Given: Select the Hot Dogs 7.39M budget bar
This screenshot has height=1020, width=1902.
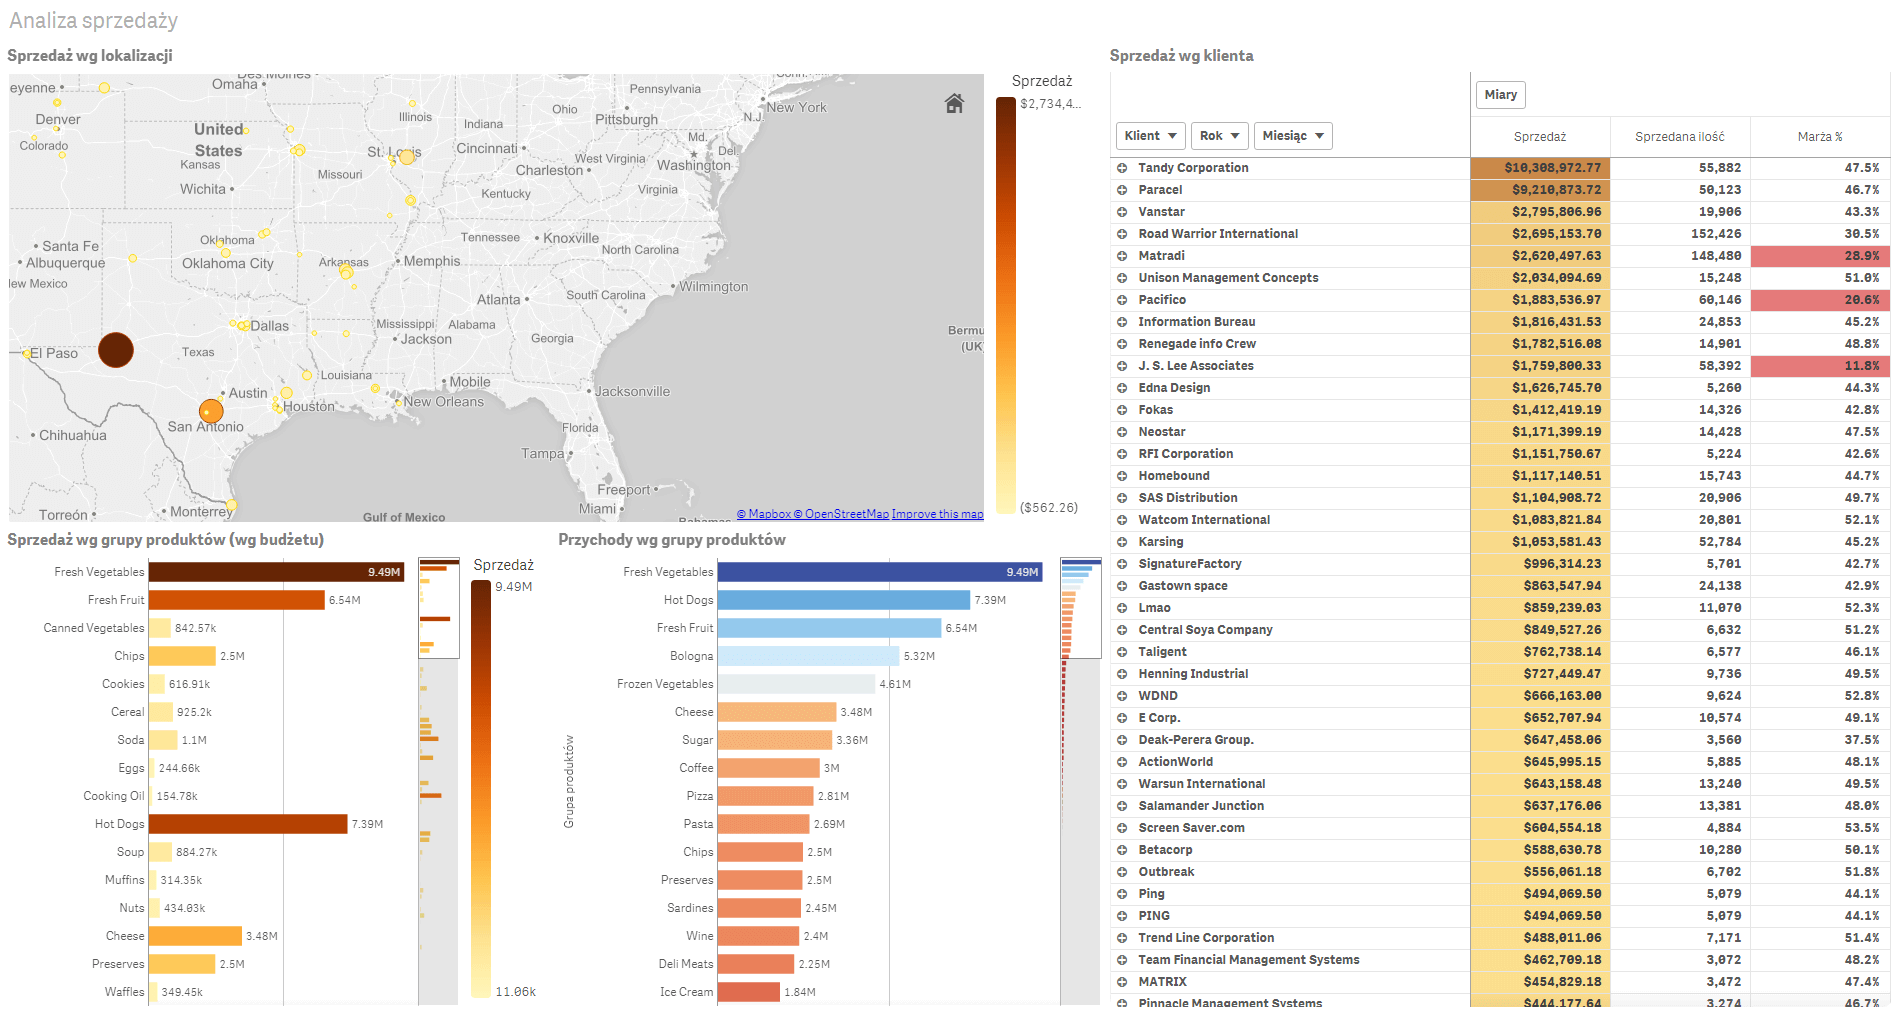Looking at the screenshot, I should tap(248, 824).
